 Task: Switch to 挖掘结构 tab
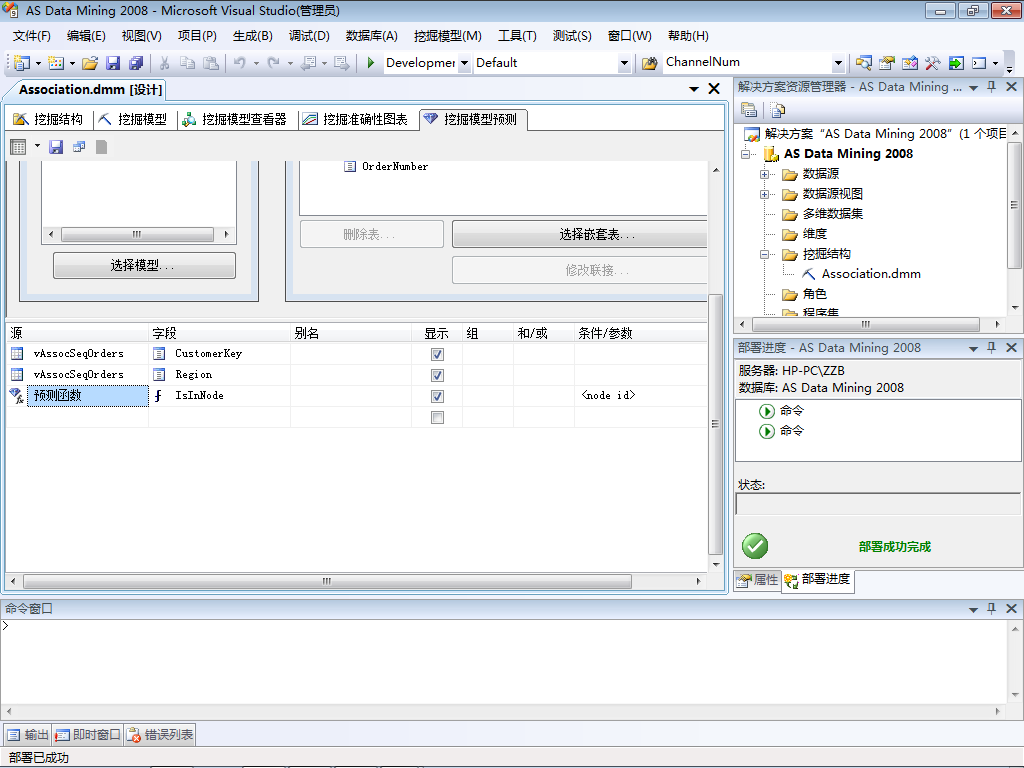click(x=49, y=119)
